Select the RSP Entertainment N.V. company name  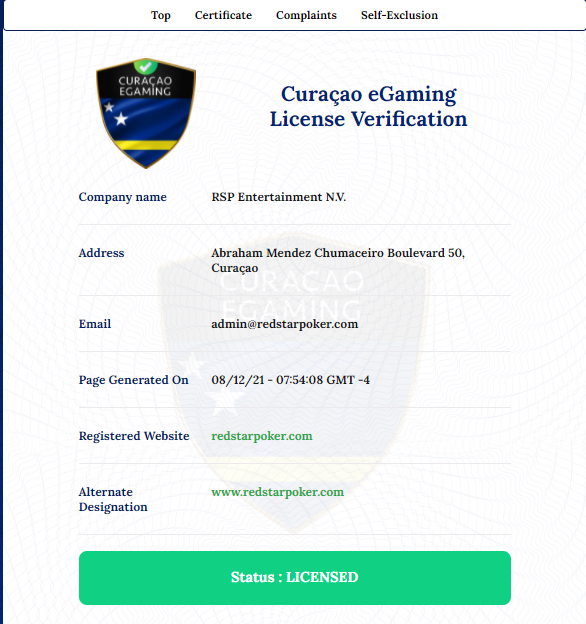coord(278,197)
